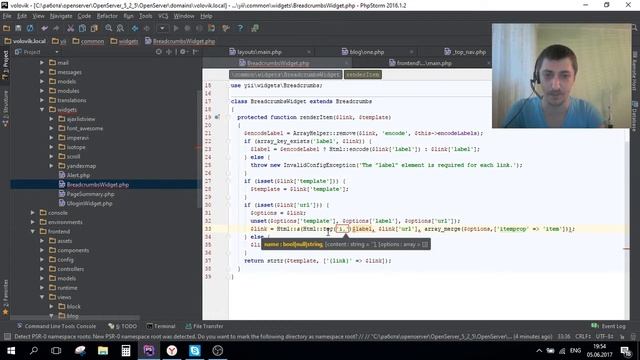Click the Synchronize toolbar icon
Image resolution: width=640 pixels, height=360 pixels.
[x=30, y=28]
